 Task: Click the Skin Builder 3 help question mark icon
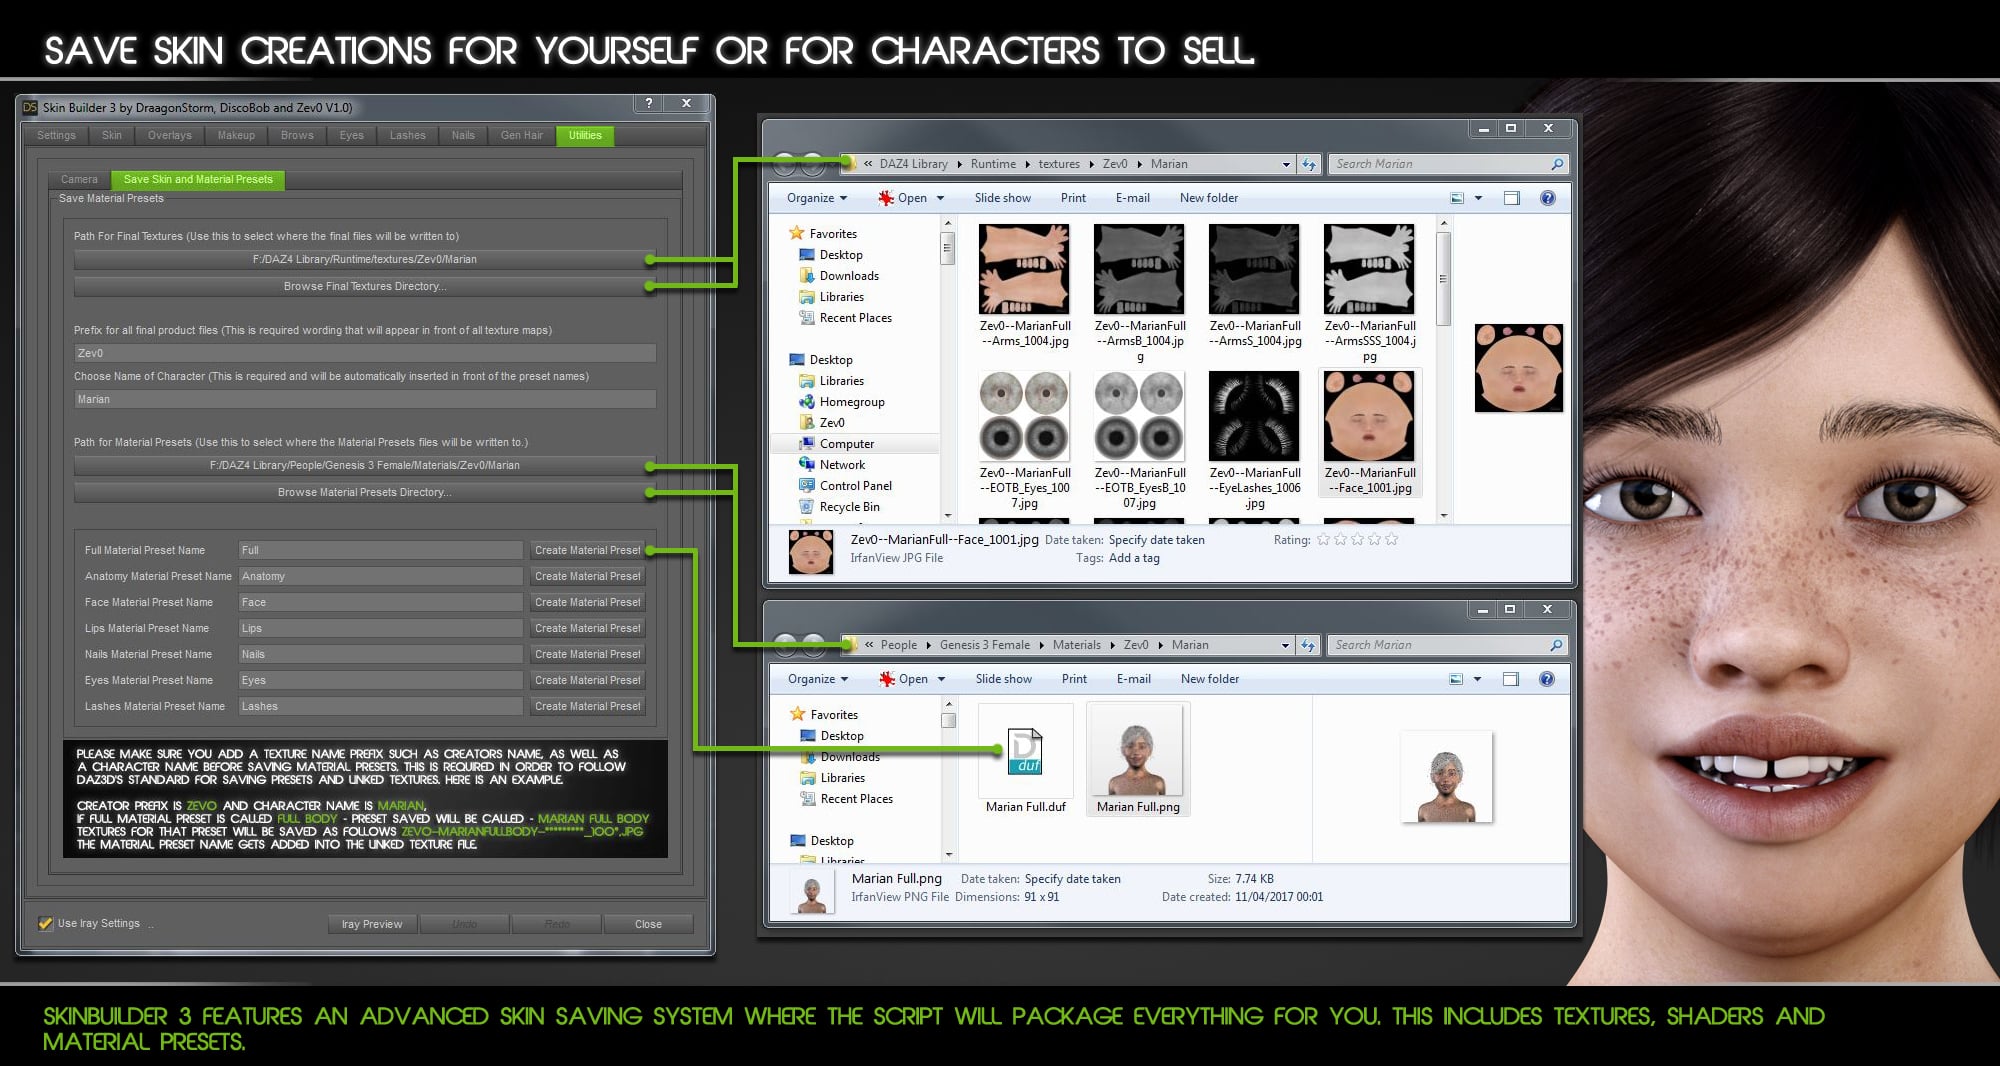(647, 104)
